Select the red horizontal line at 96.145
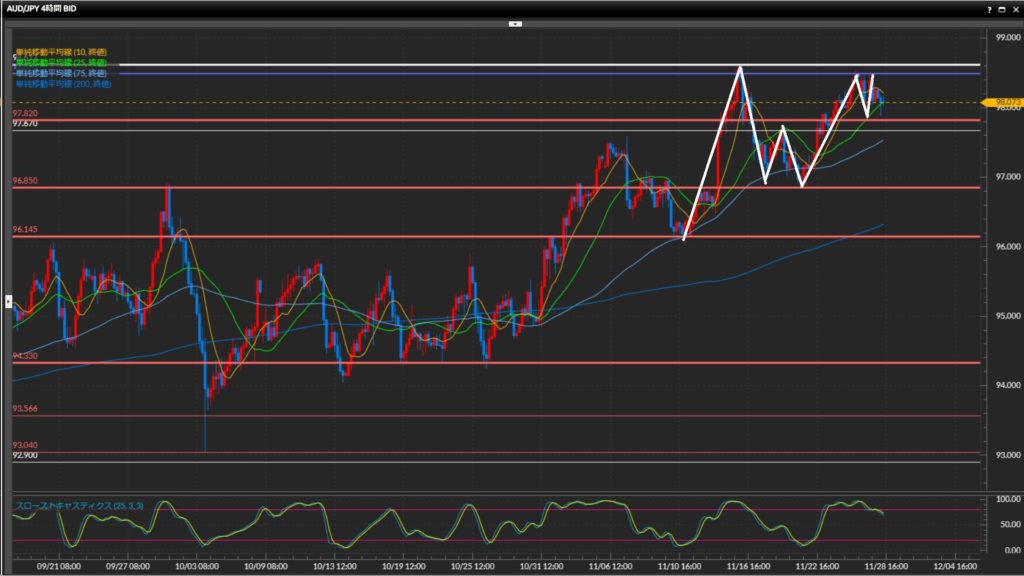1024x576 pixels. 500,236
